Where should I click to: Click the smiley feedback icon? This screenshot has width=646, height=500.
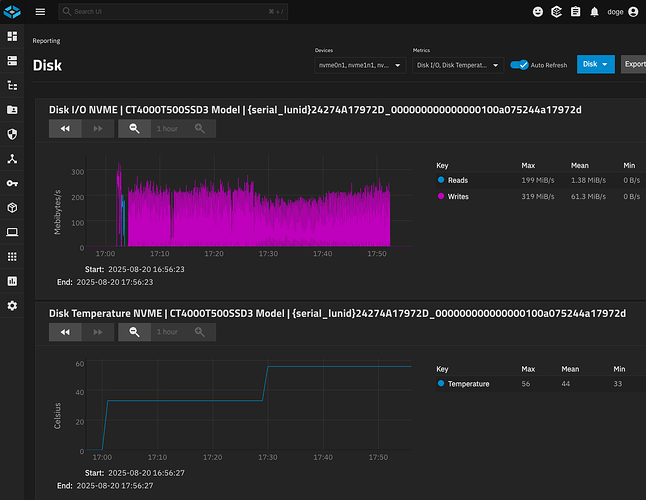pos(538,12)
